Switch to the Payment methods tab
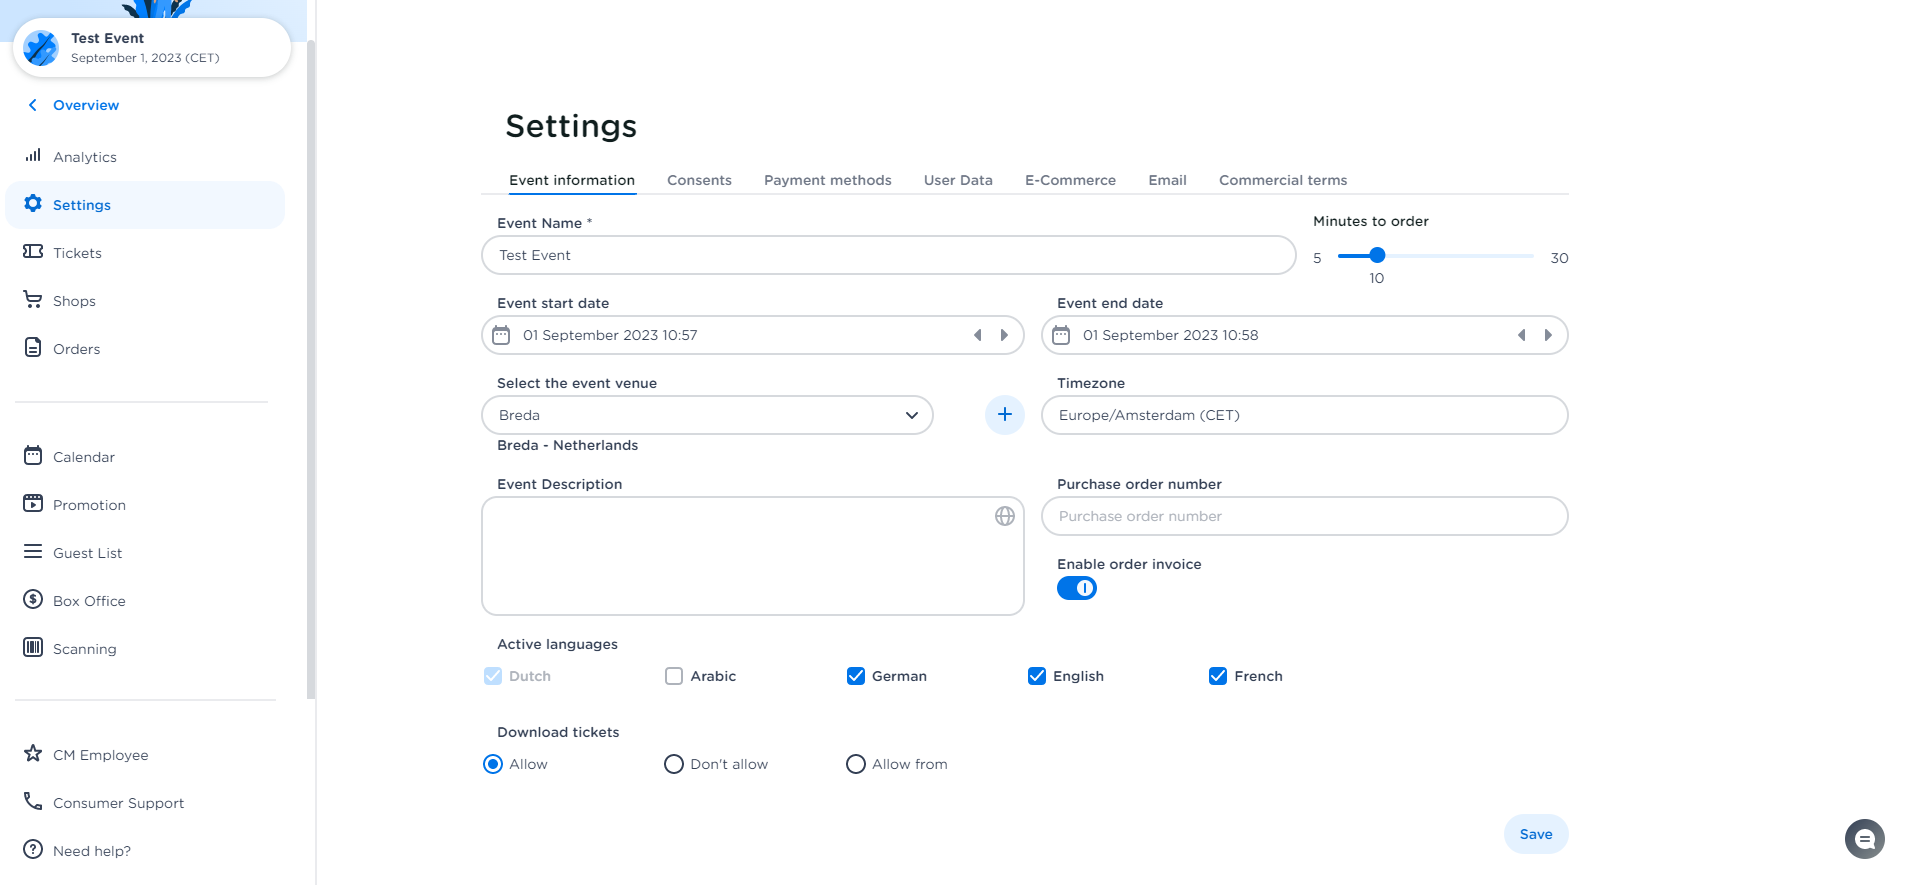Image resolution: width=1912 pixels, height=885 pixels. pos(827,180)
